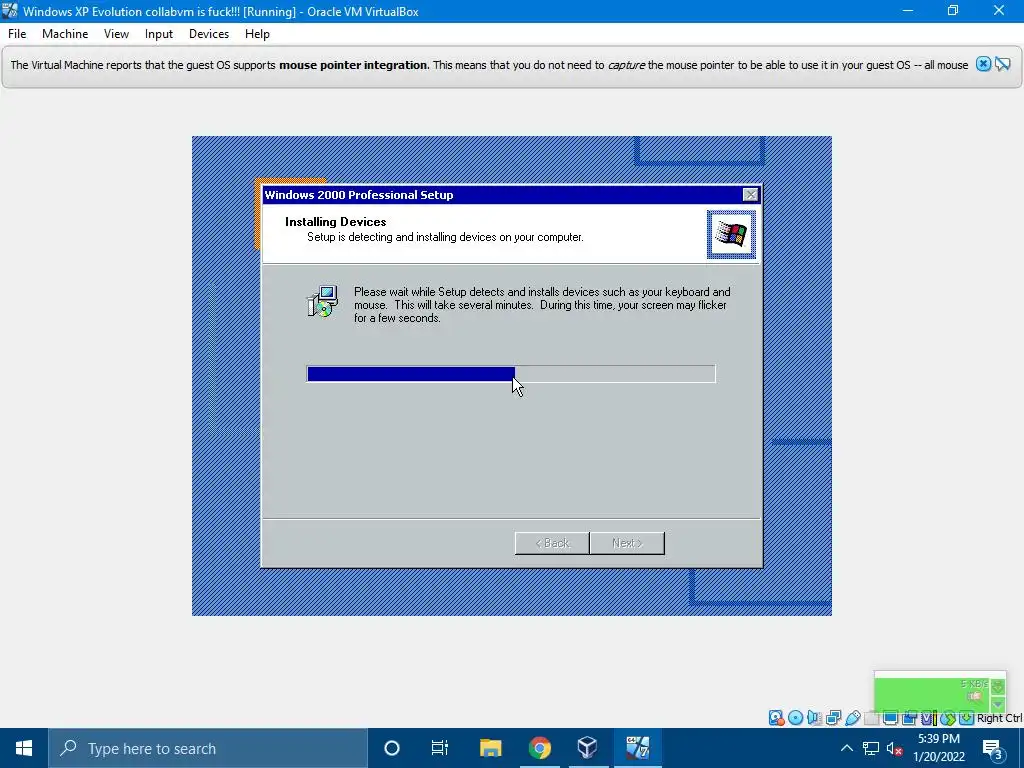Screen dimensions: 1024x768
Task: Click the display monitor status icon
Action: tap(890, 718)
